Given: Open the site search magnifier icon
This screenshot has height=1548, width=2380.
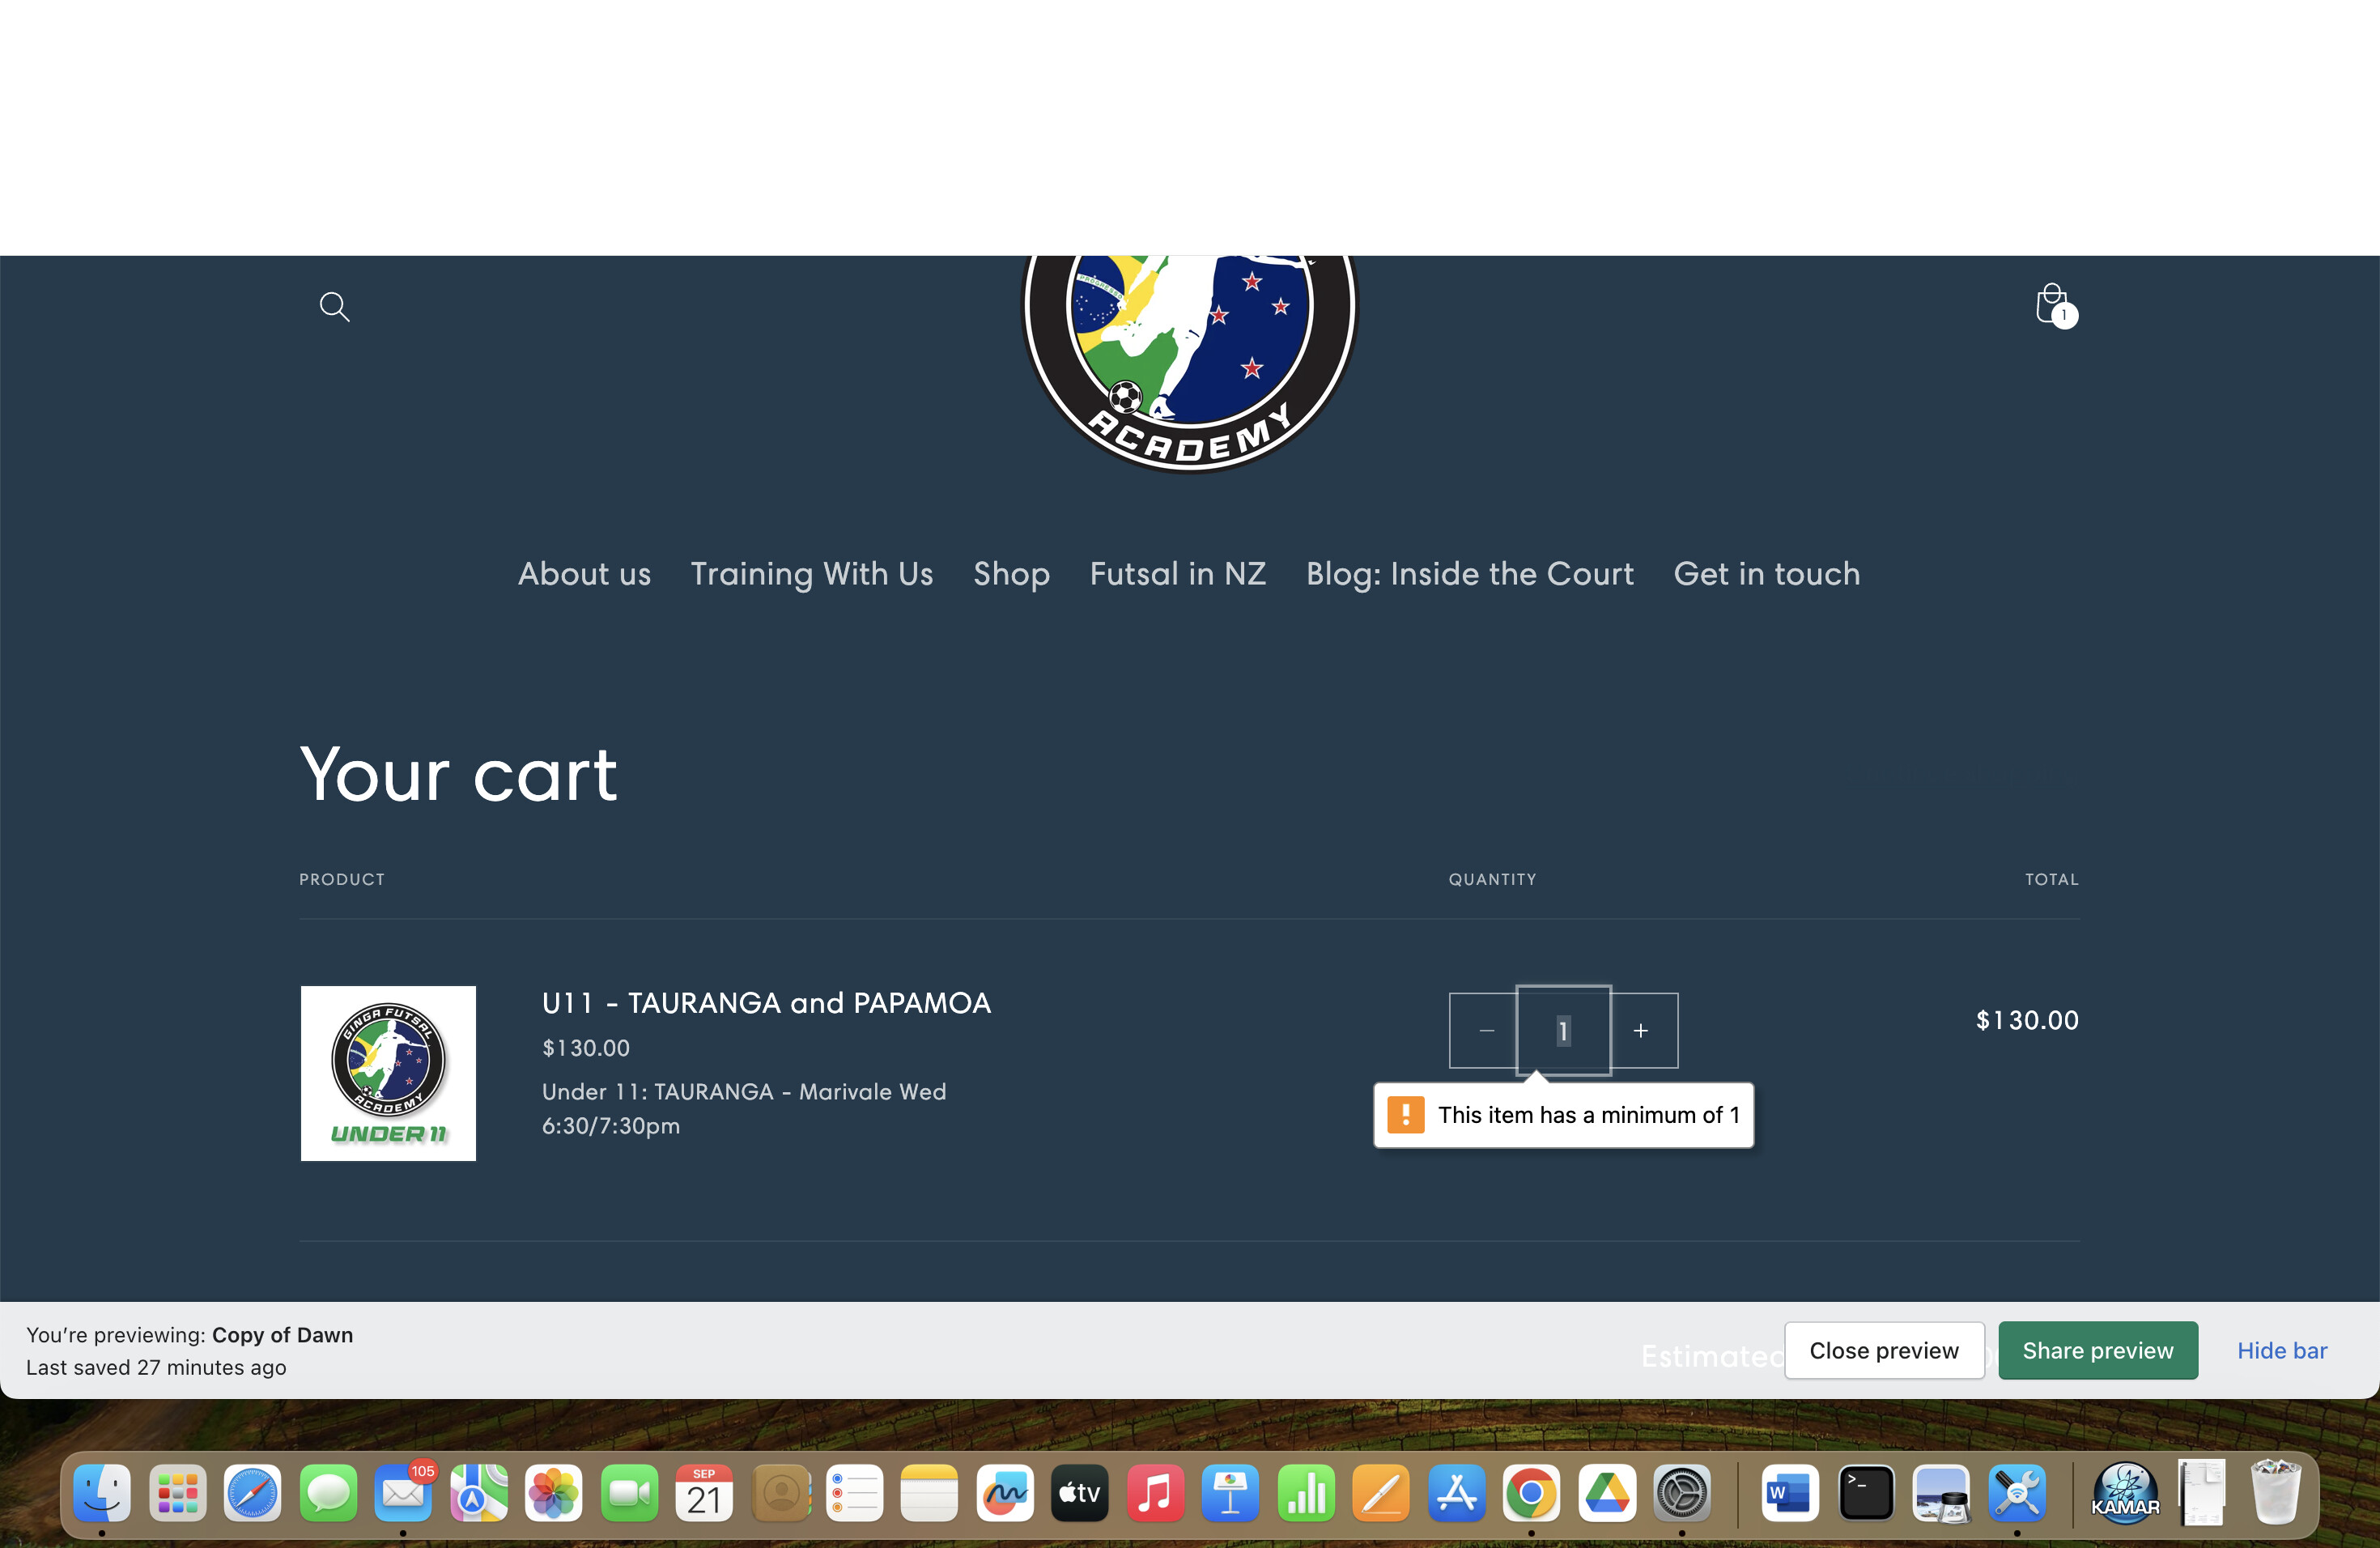Looking at the screenshot, I should point(334,306).
